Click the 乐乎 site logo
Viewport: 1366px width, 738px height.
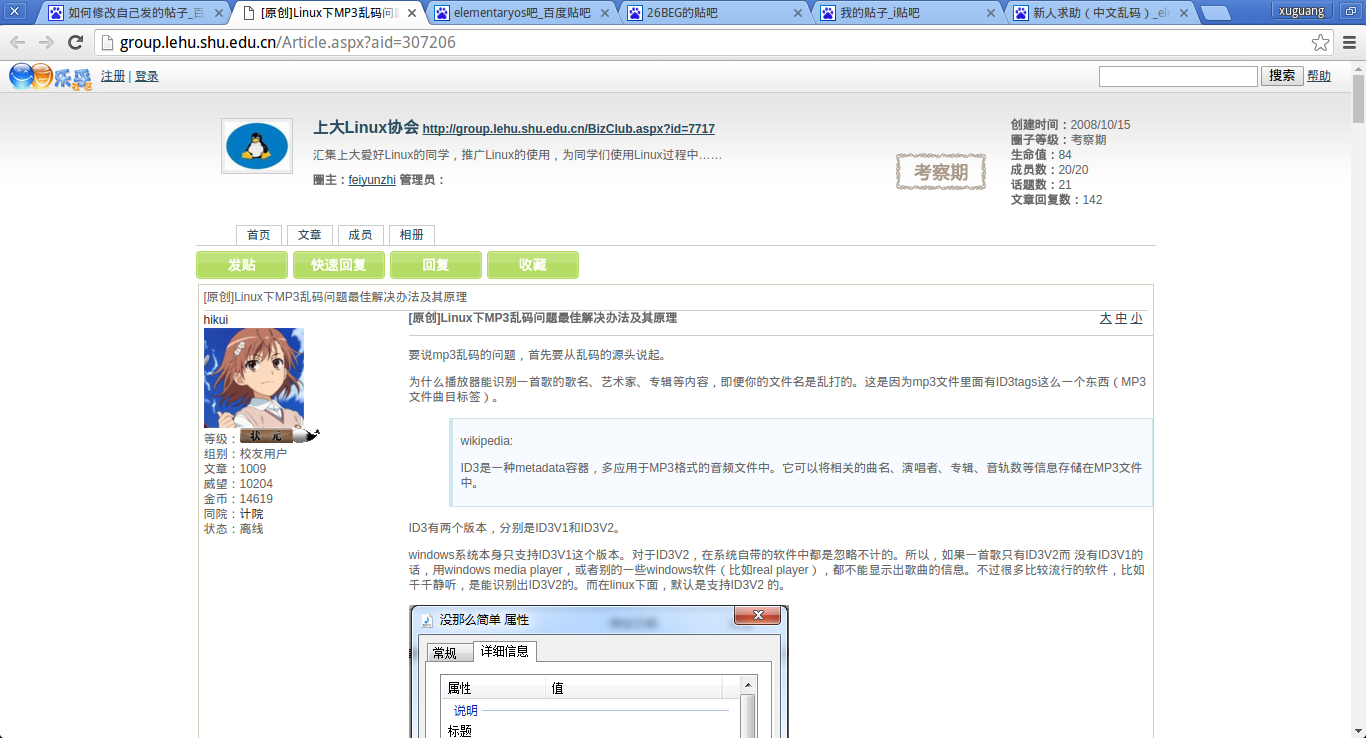[x=50, y=76]
